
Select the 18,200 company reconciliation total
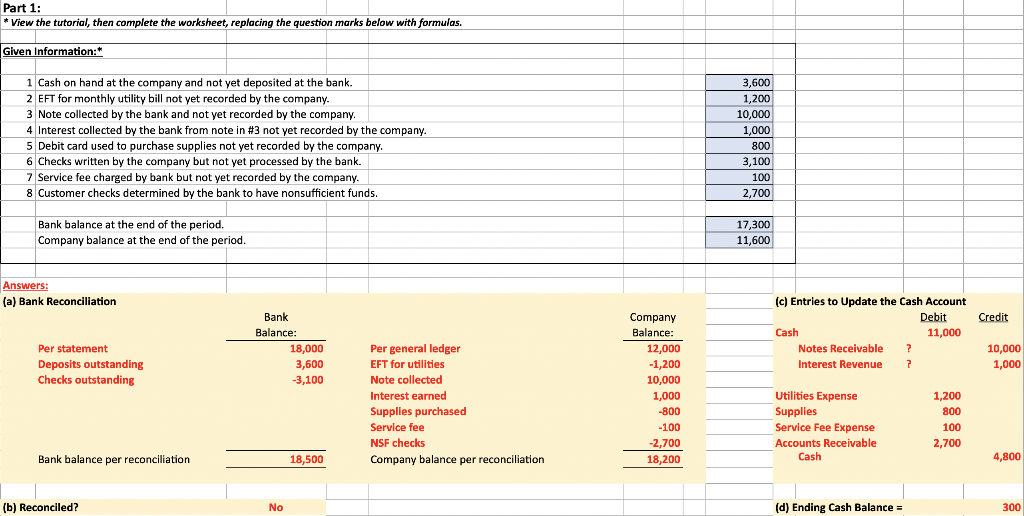[663, 459]
